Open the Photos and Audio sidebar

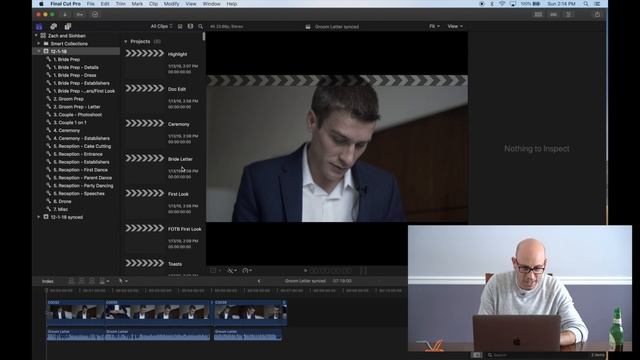pos(53,27)
